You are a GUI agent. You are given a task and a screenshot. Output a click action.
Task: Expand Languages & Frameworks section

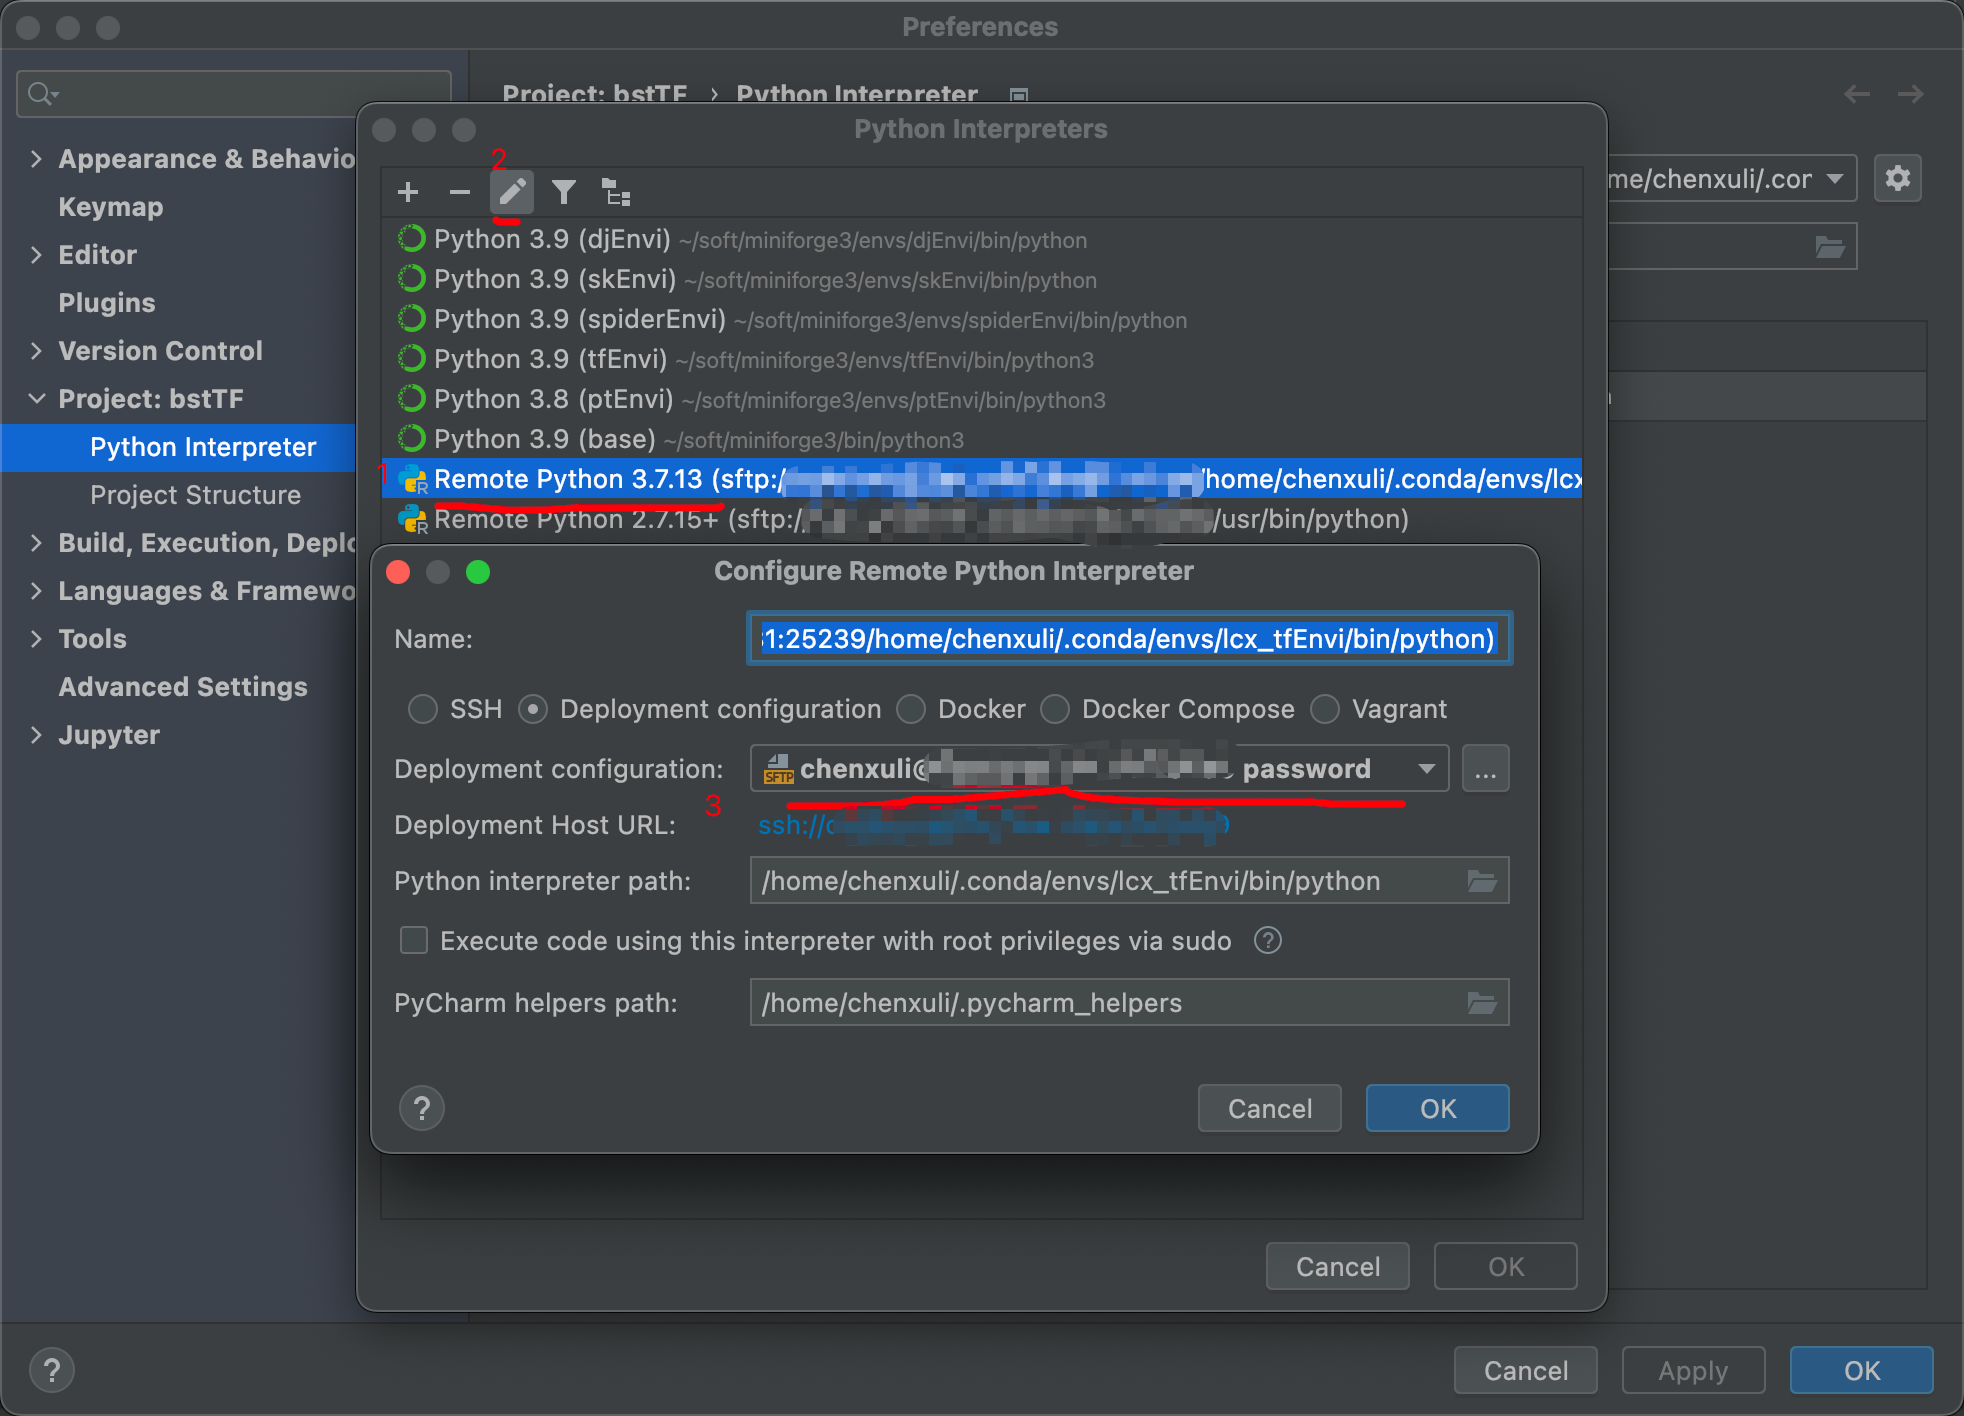tap(37, 591)
